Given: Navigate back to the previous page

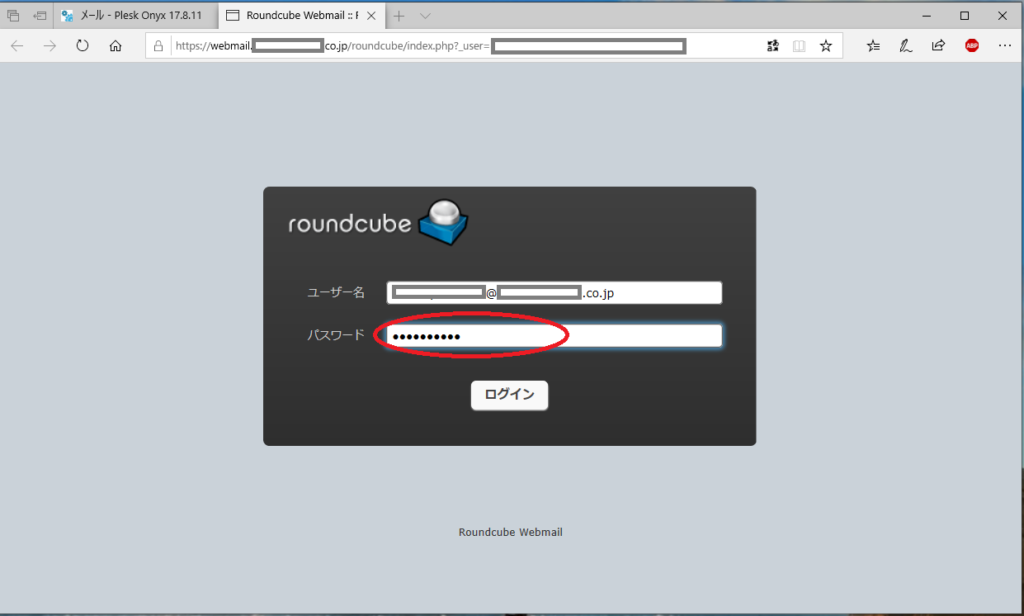Looking at the screenshot, I should click(16, 45).
